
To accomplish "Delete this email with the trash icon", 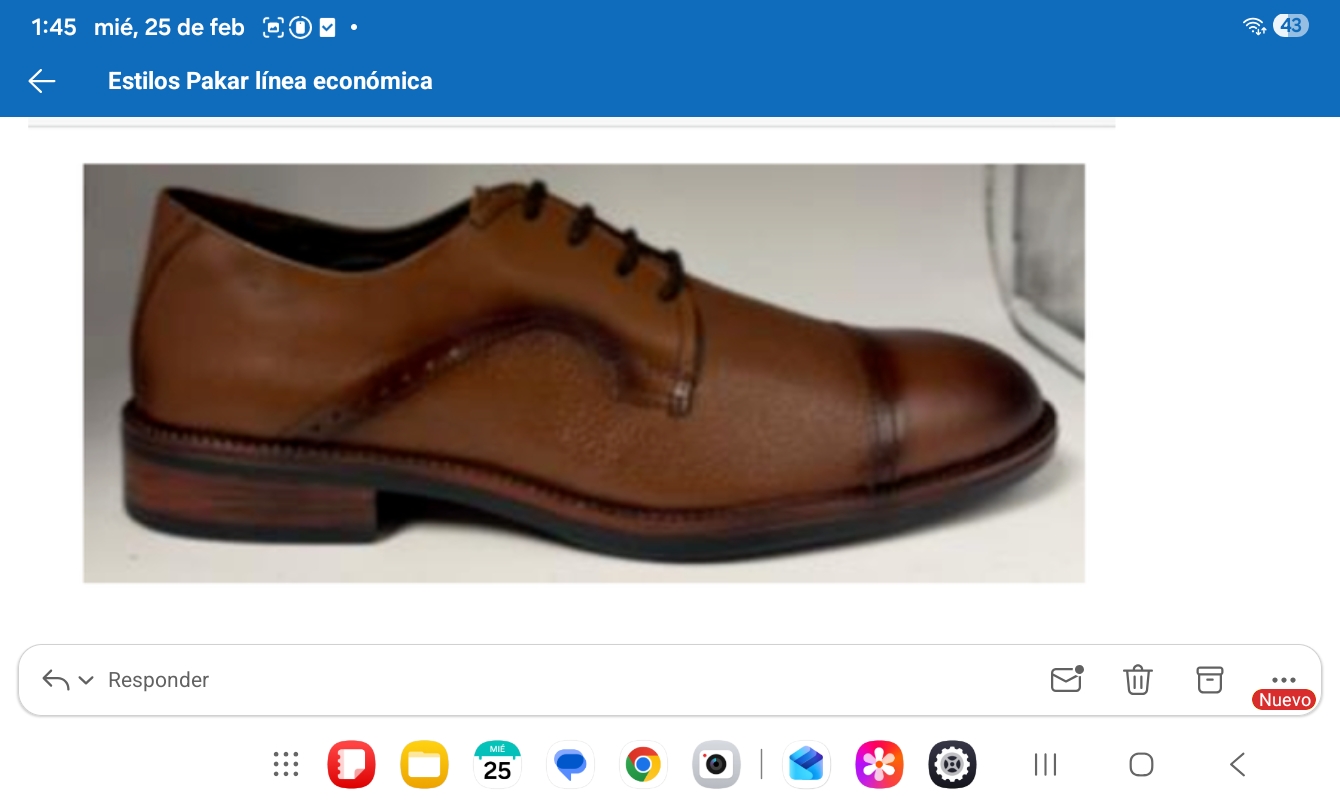I will [1138, 680].
